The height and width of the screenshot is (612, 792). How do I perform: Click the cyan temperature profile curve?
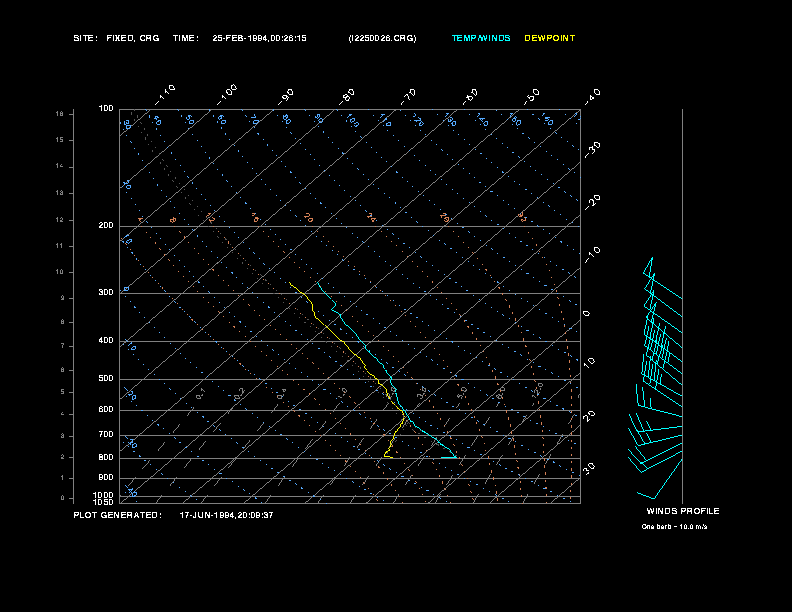click(366, 348)
